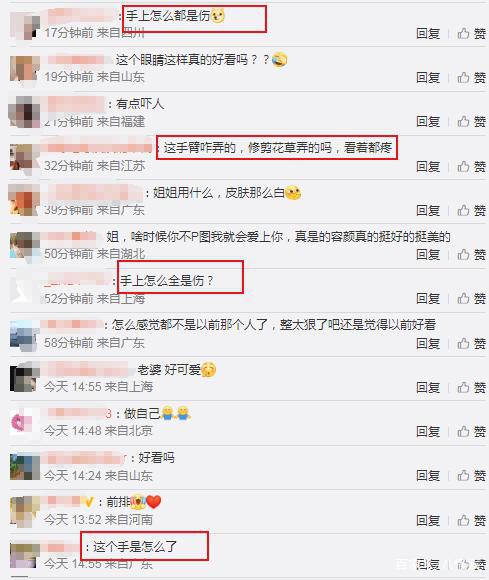489x580 pixels.
Task: Like the comment from 山东 about the eyes
Action: point(471,78)
